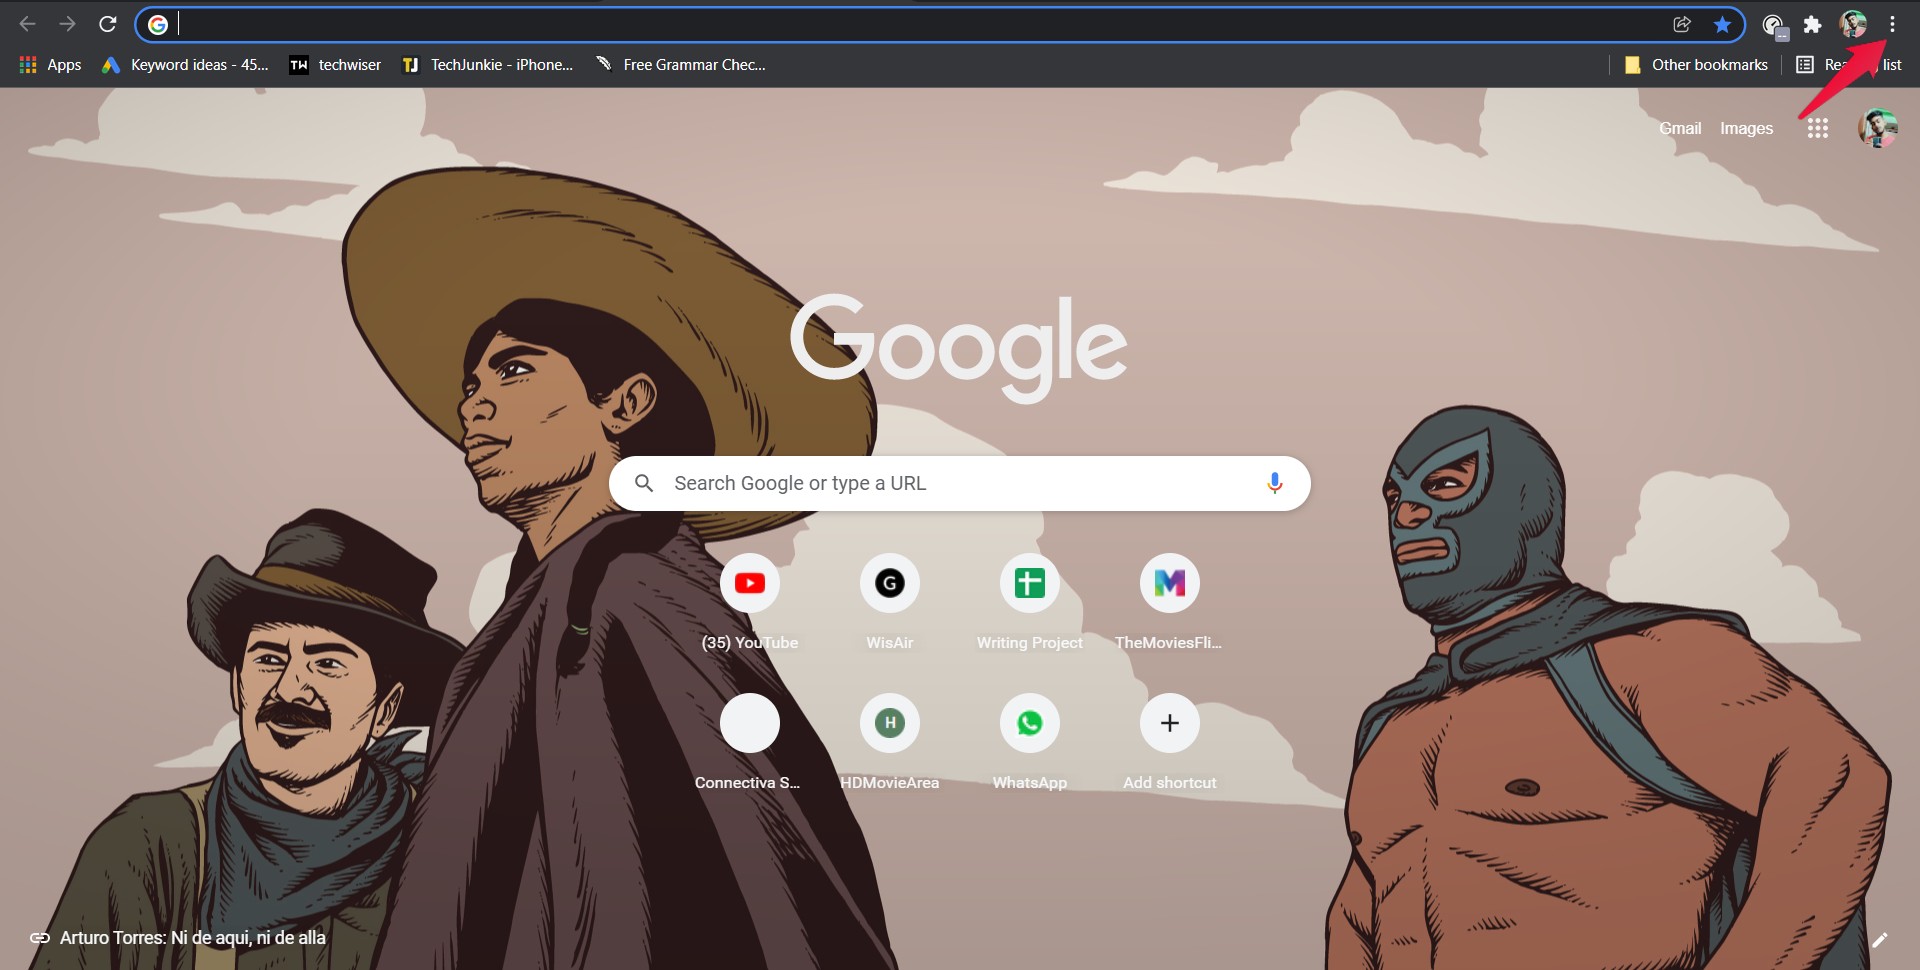Open the HDMovieArea shortcut tile
Image resolution: width=1920 pixels, height=970 pixels.
click(x=890, y=743)
